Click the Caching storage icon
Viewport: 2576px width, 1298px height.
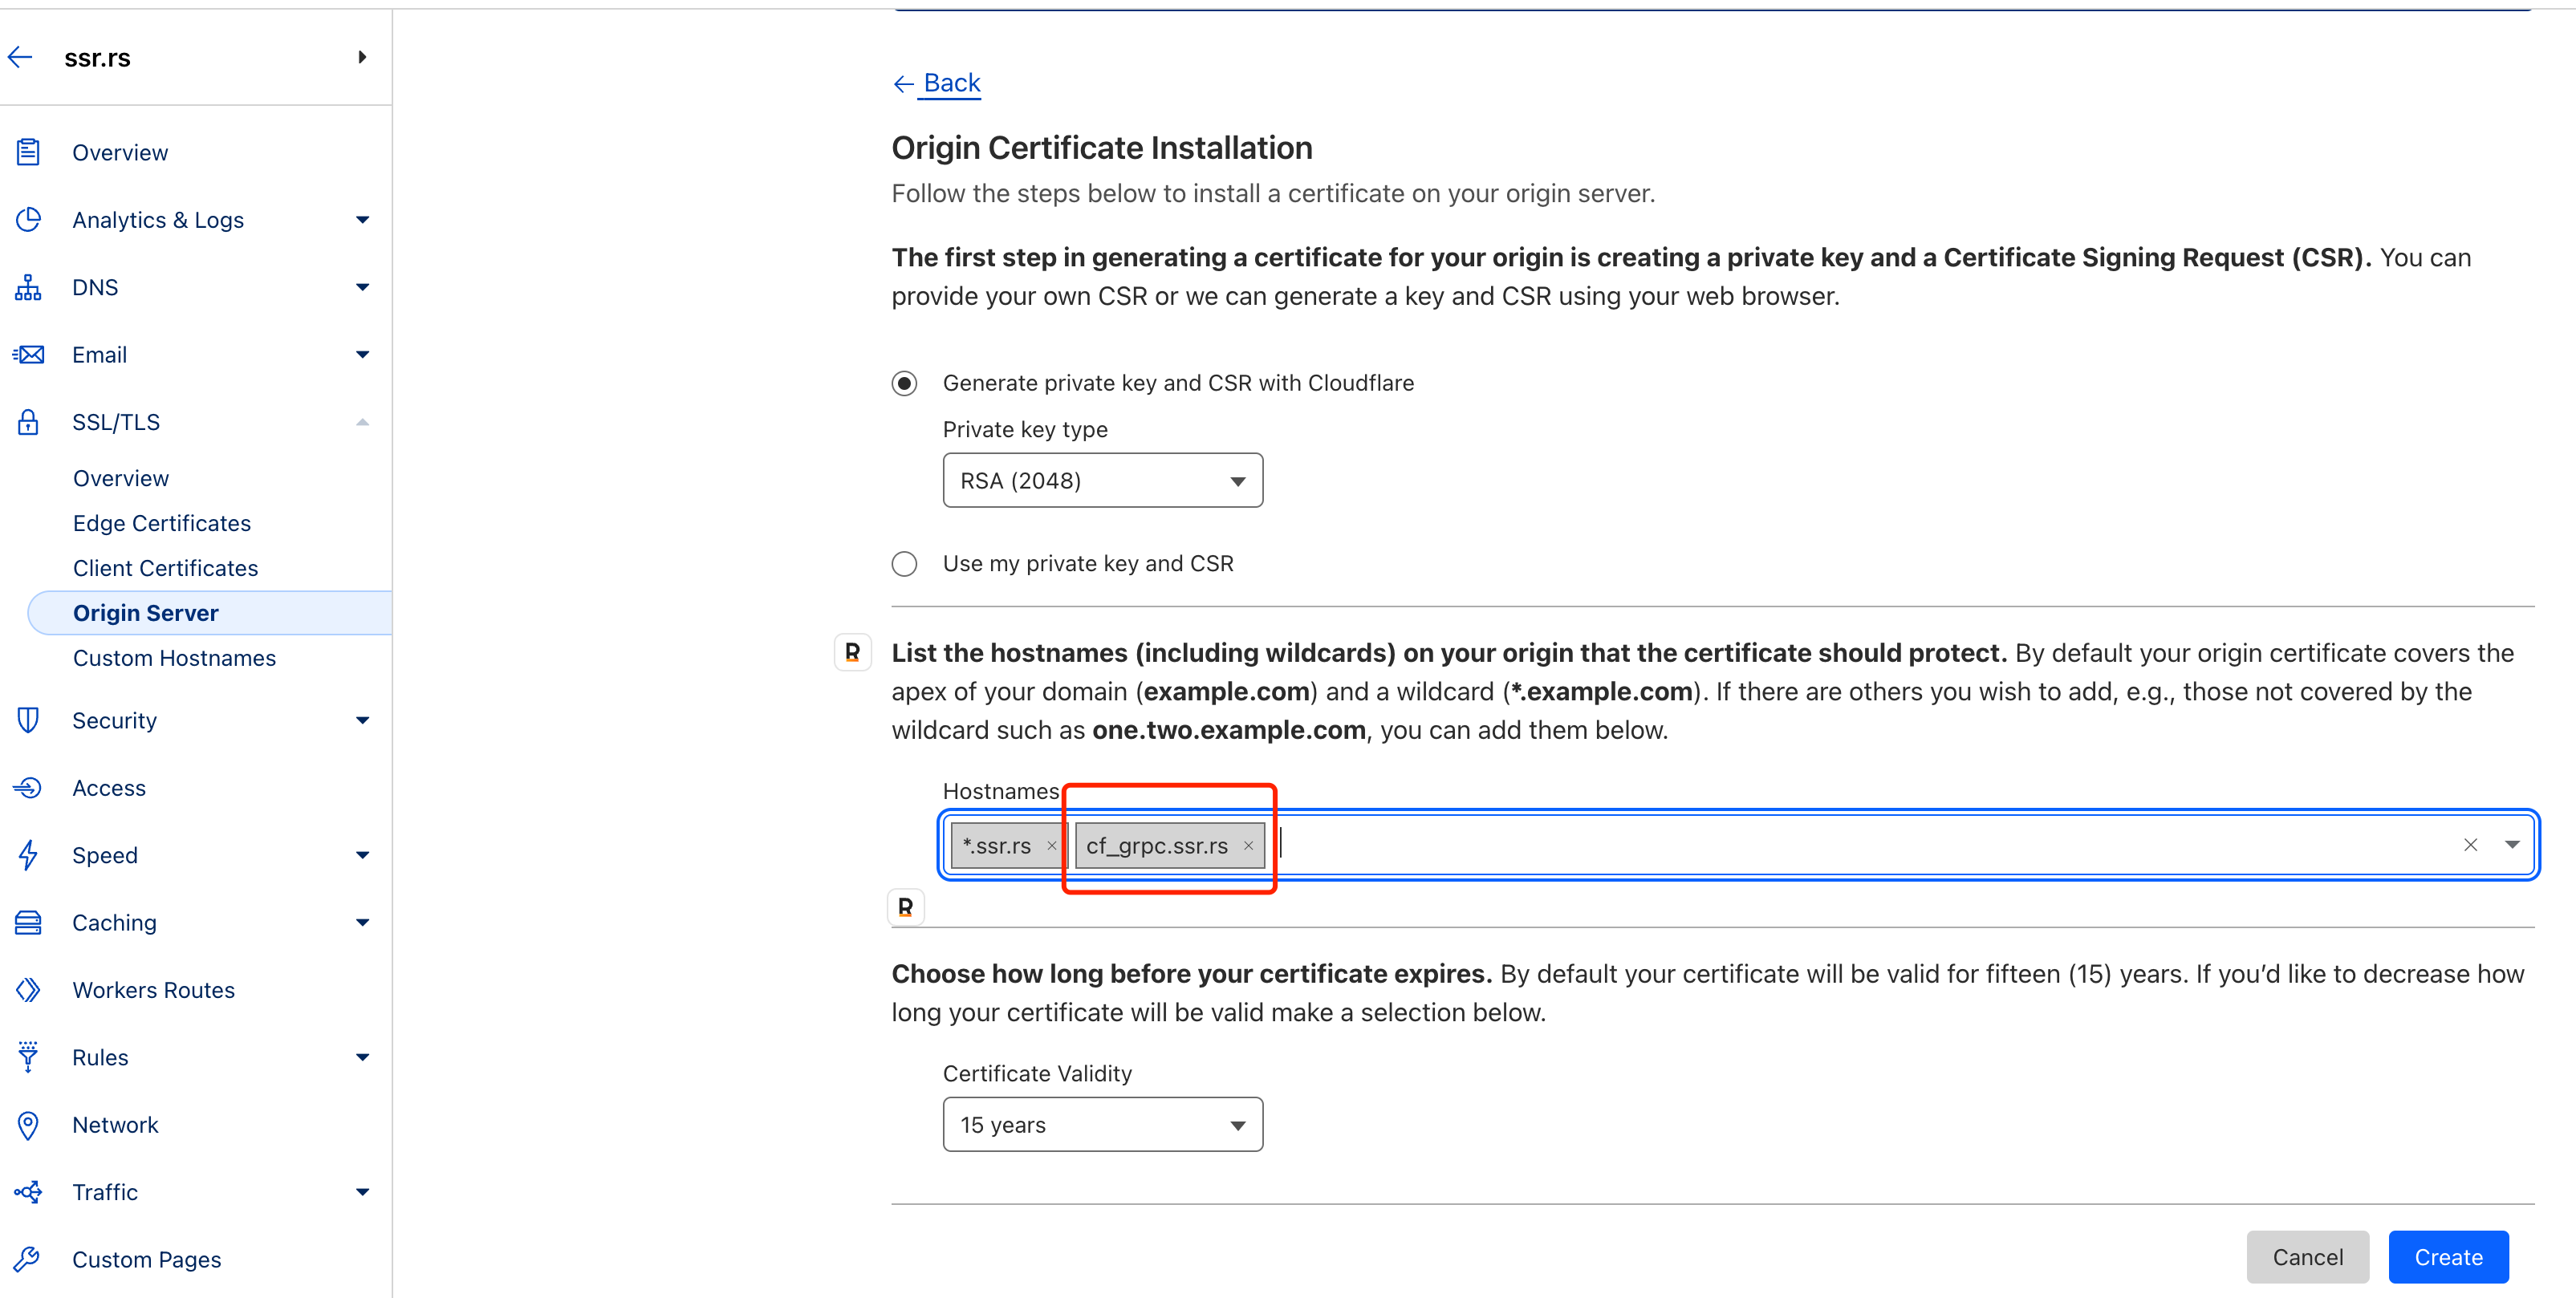click(x=28, y=922)
